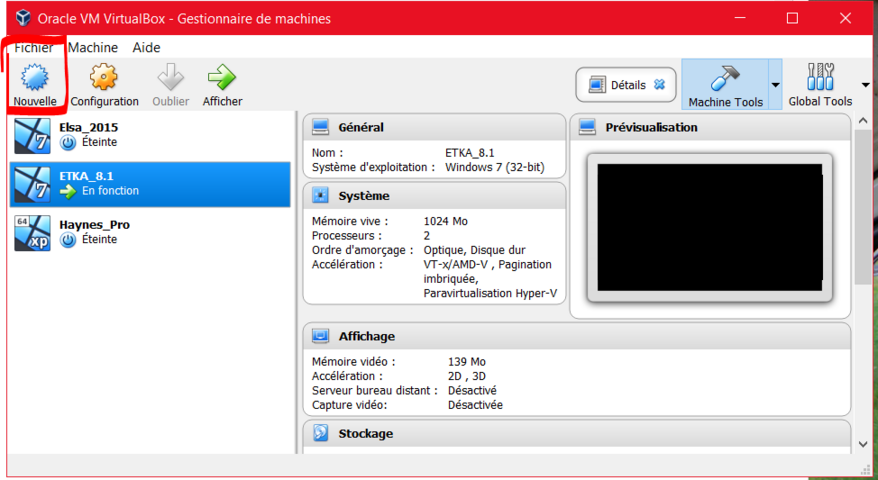Select the Elsa_2015 virtual machine
This screenshot has height=480, width=878.
[150, 135]
